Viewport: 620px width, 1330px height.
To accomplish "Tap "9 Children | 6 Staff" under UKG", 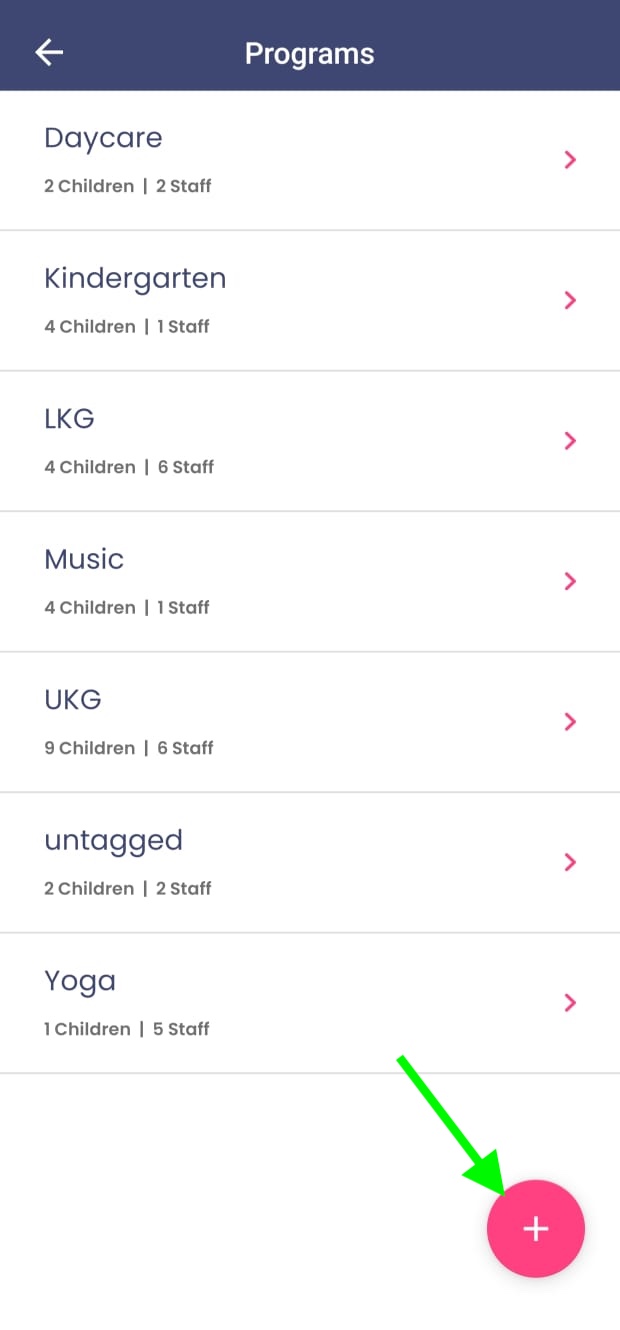I will pos(129,748).
